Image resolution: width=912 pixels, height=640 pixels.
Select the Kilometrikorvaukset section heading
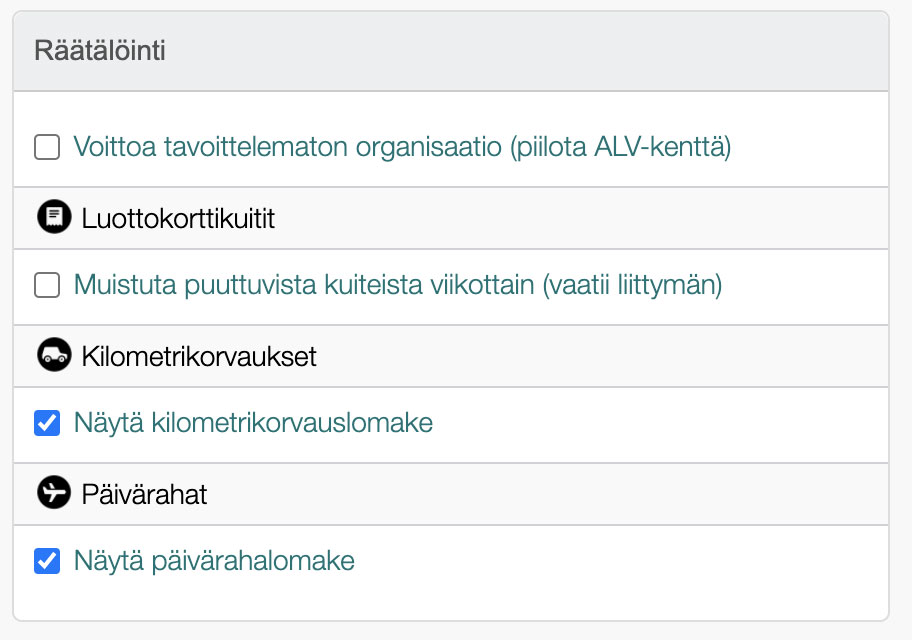point(199,356)
